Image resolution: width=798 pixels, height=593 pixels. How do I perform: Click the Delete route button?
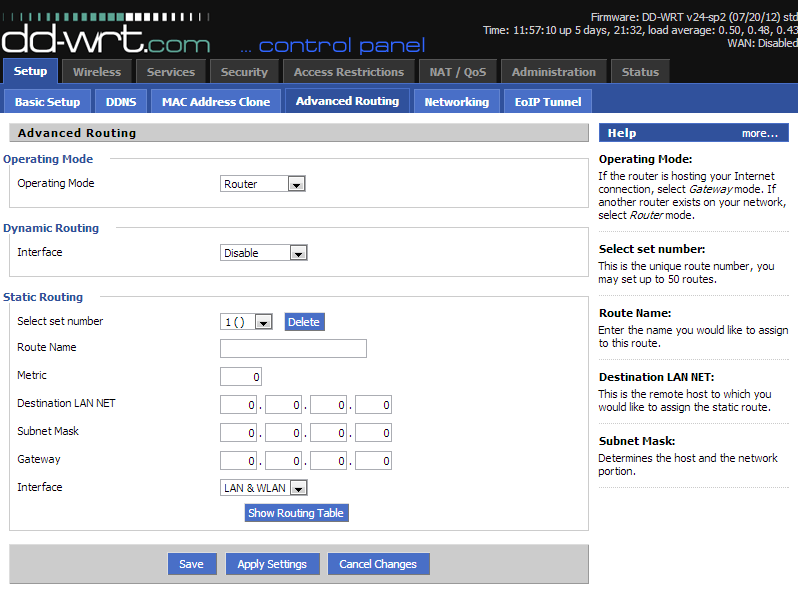click(304, 322)
